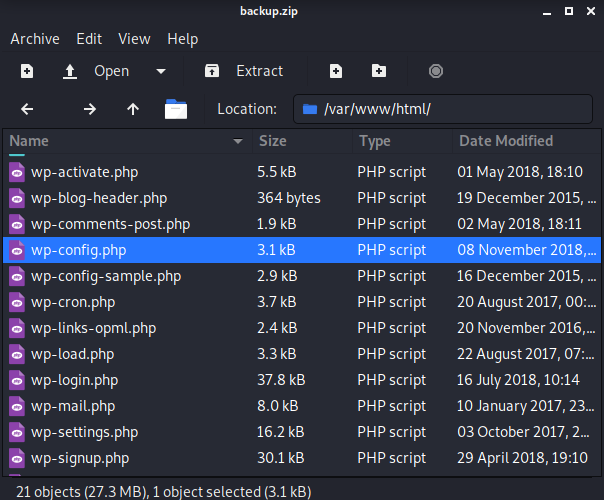Select wp-signup.php file name
Viewport: 604px width, 500px height.
pyautogui.click(x=80, y=458)
